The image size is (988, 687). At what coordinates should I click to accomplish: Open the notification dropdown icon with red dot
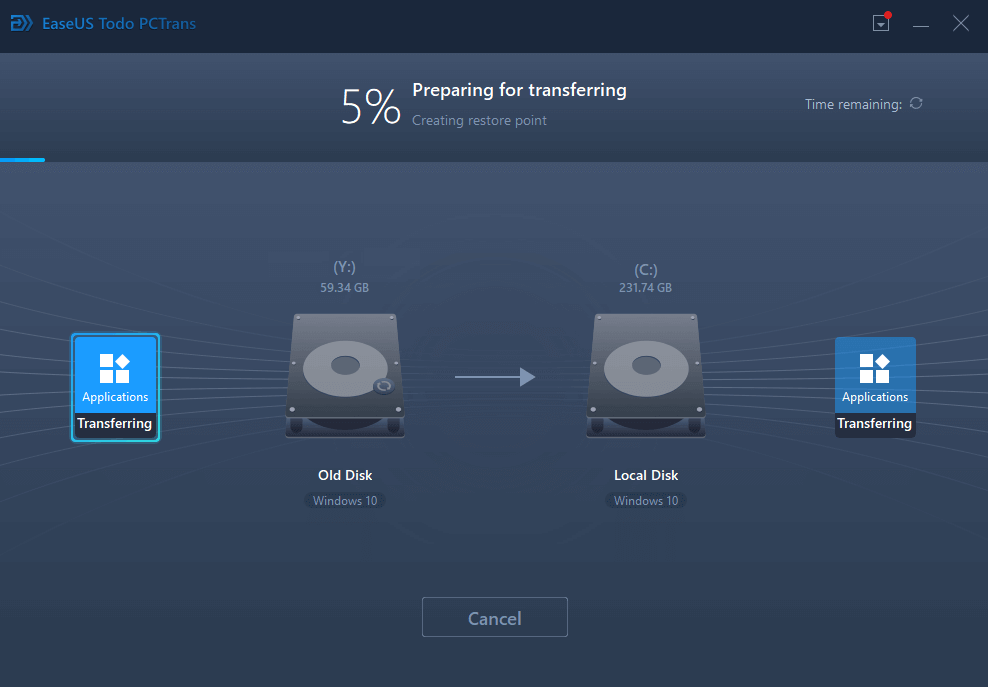point(881,24)
